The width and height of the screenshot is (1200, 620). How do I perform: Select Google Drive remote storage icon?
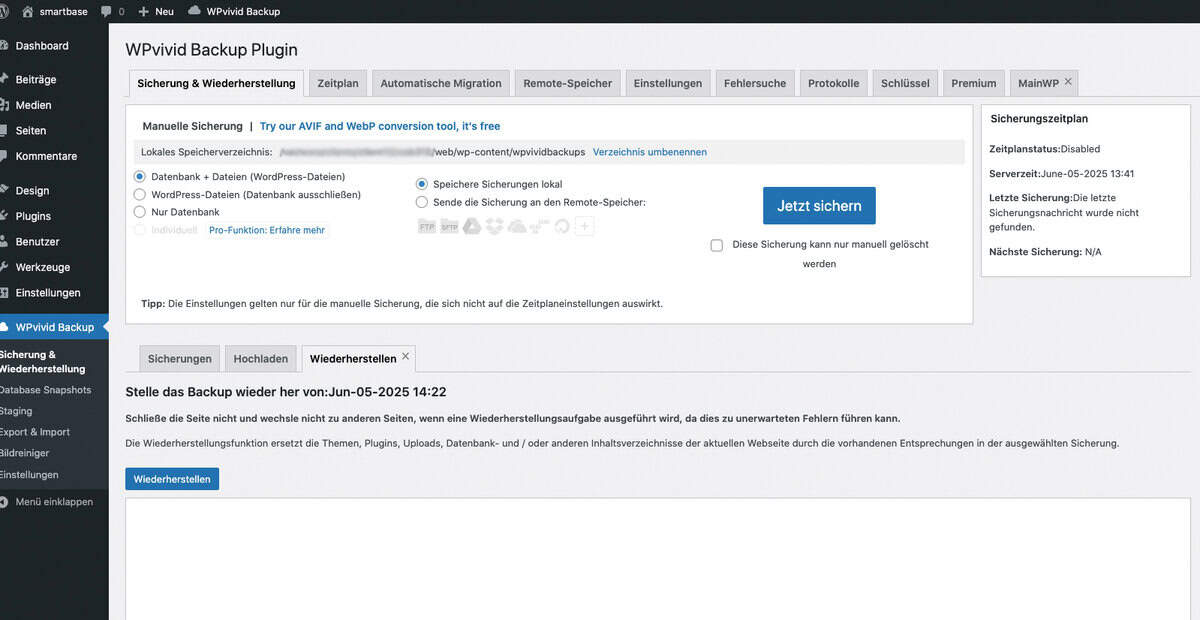tap(471, 227)
